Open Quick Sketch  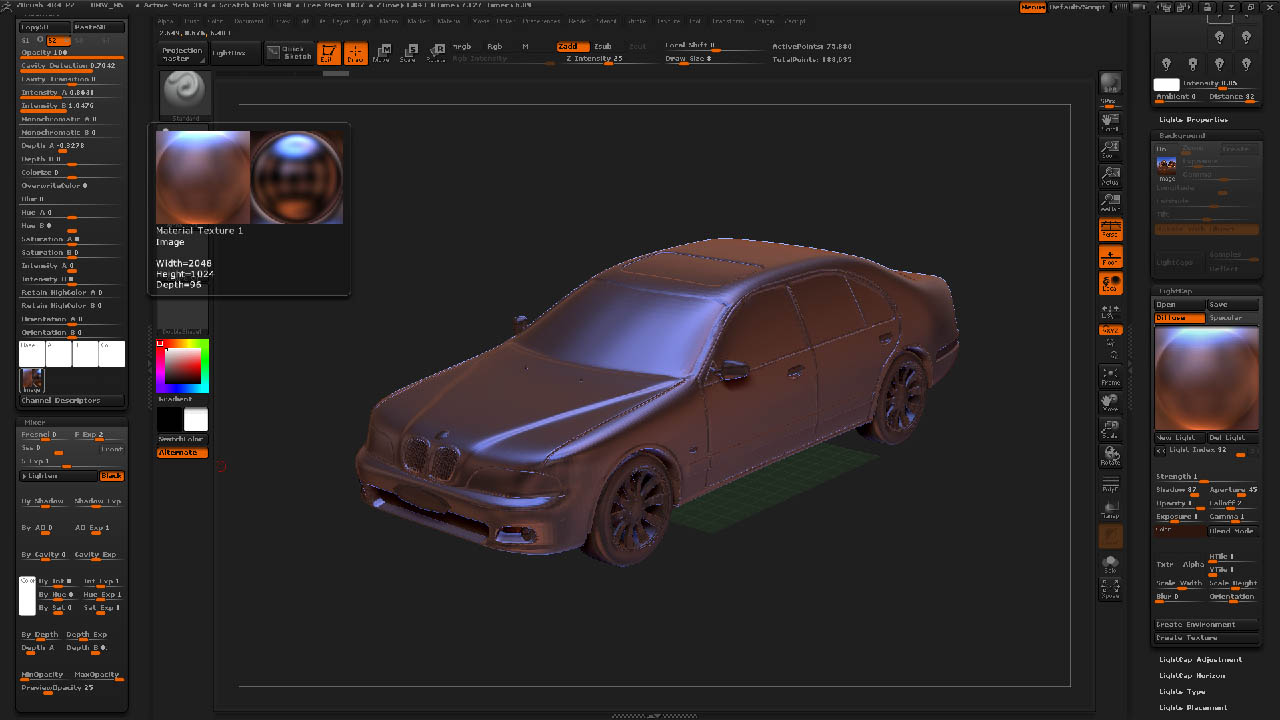(288, 53)
